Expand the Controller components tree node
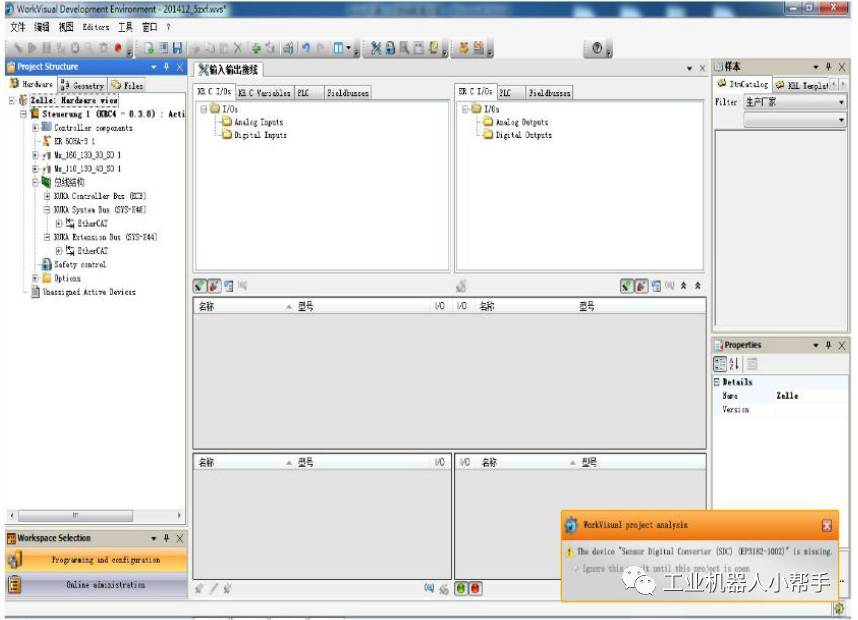The width and height of the screenshot is (858, 620). coord(36,128)
